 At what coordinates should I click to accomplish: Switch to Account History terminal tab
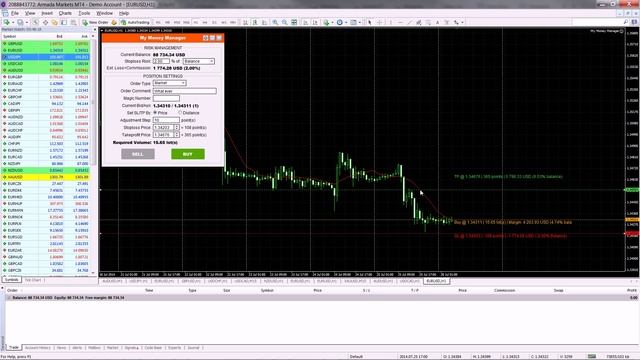click(38, 348)
